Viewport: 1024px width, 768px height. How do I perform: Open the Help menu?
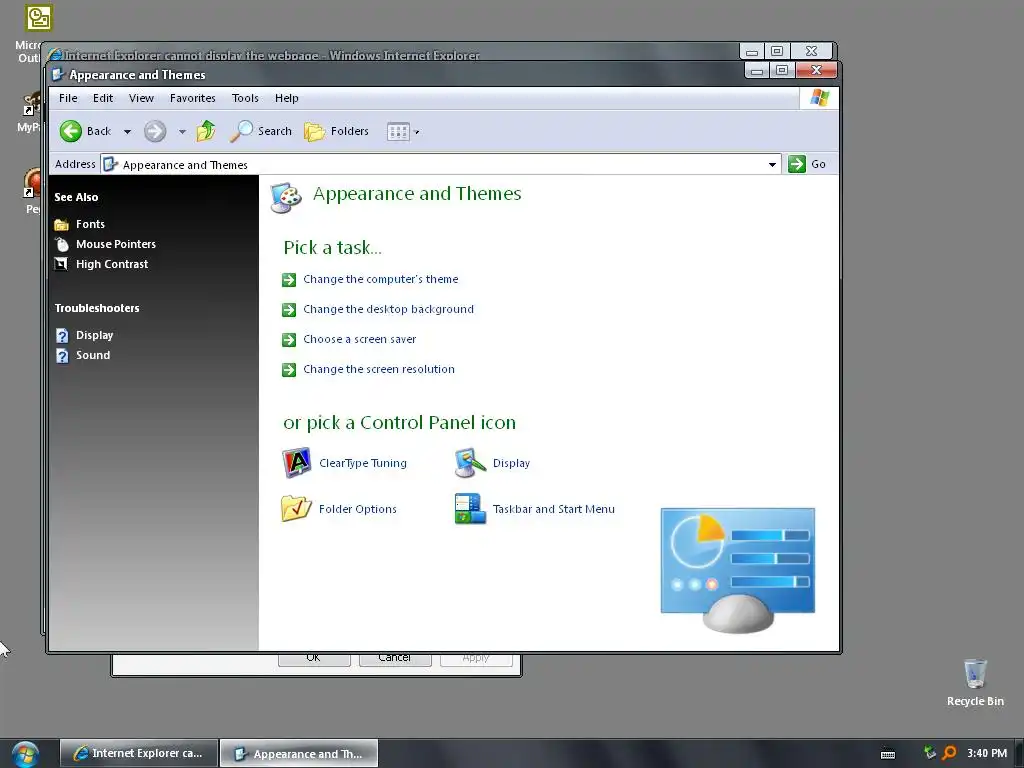pyautogui.click(x=287, y=98)
